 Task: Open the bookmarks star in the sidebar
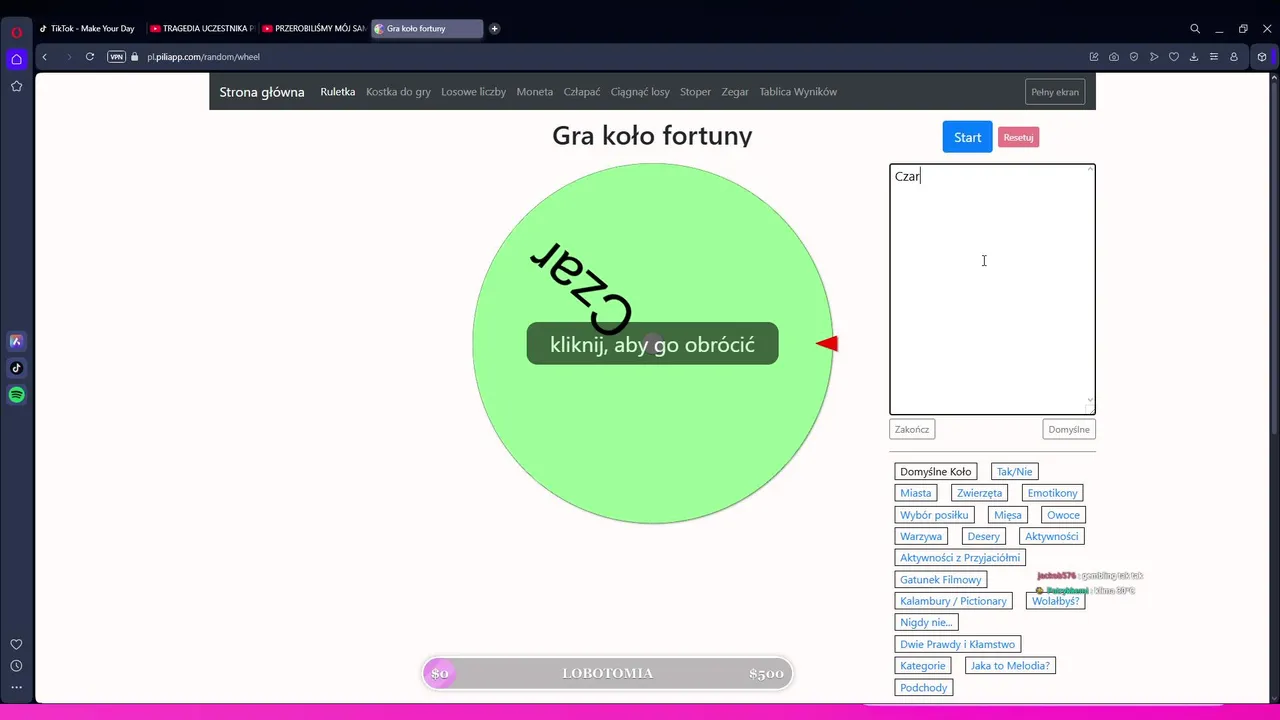16,86
